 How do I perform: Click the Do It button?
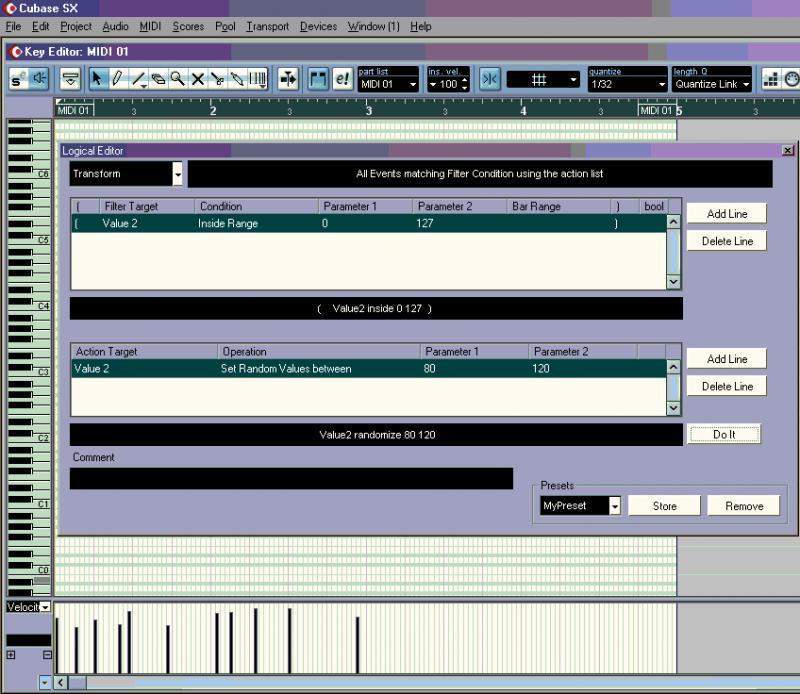click(x=724, y=434)
